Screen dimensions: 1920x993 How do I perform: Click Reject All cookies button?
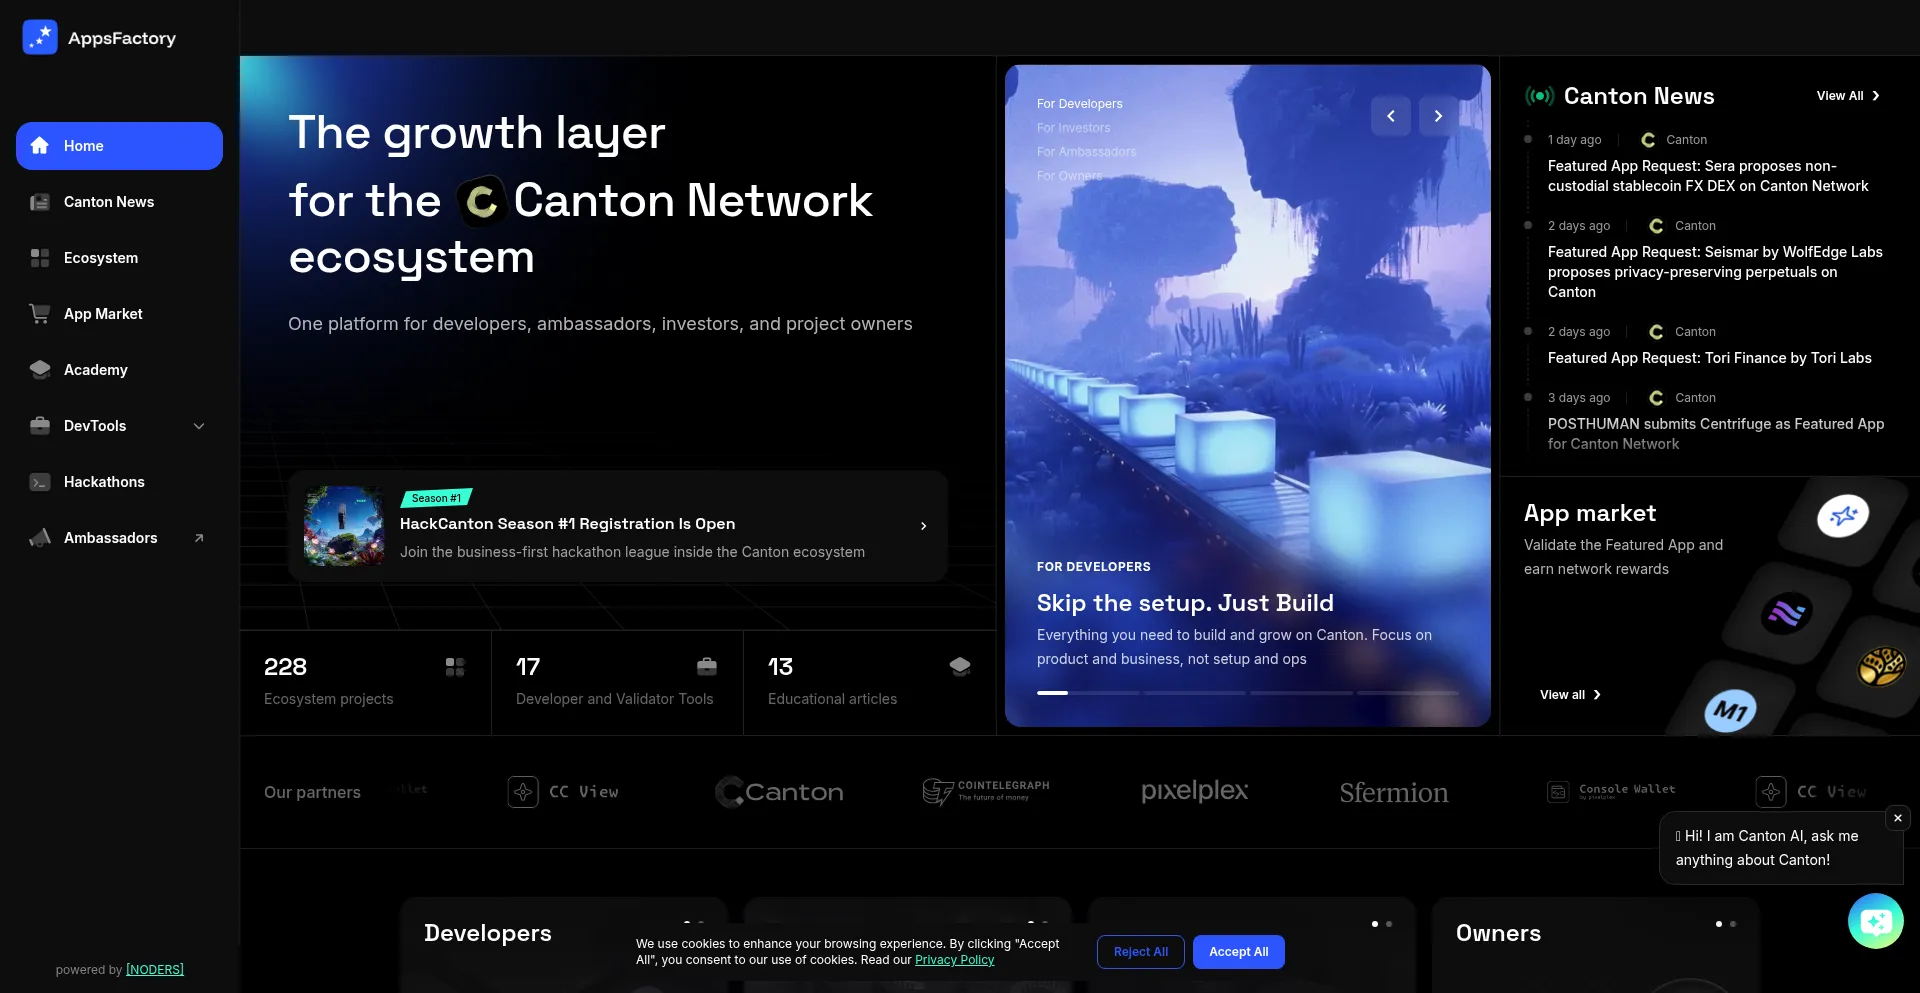1141,952
